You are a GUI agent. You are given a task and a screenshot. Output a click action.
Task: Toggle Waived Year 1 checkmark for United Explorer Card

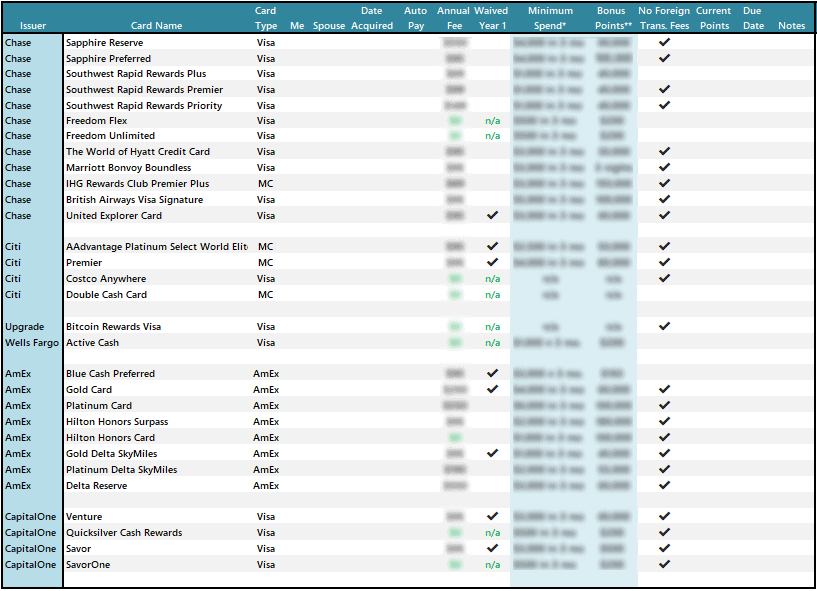click(492, 215)
